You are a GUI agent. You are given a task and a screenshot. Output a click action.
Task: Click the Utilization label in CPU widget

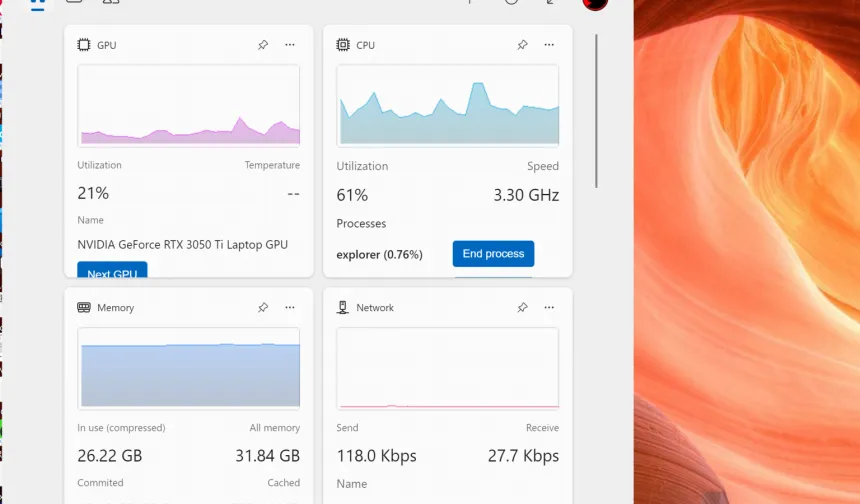tap(362, 166)
